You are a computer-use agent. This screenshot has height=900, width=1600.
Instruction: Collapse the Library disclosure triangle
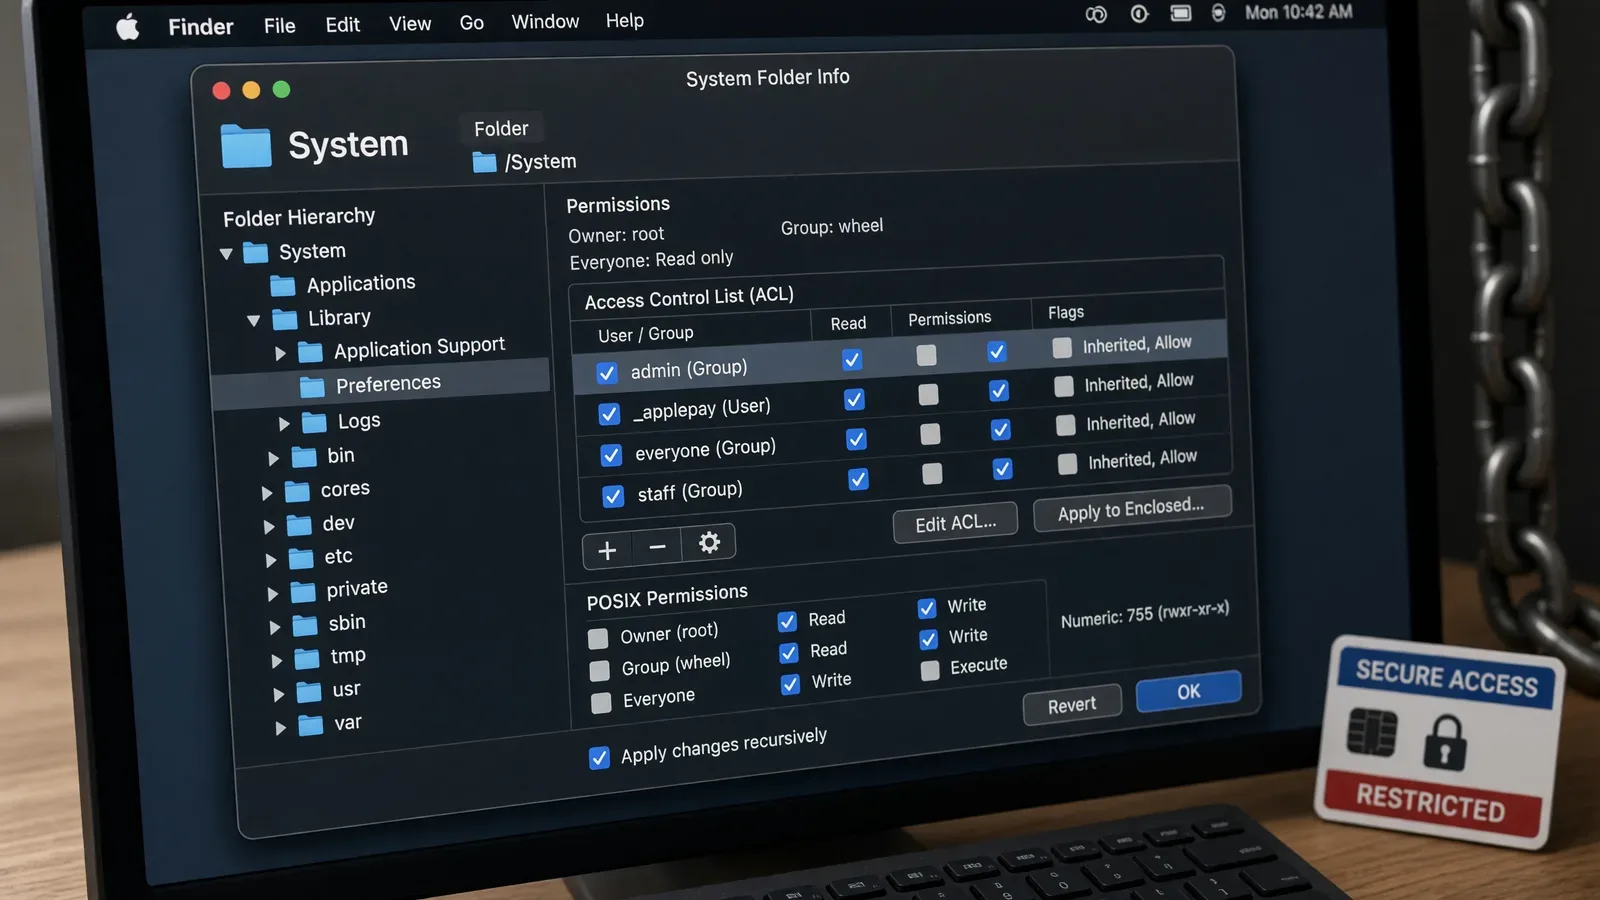click(253, 321)
